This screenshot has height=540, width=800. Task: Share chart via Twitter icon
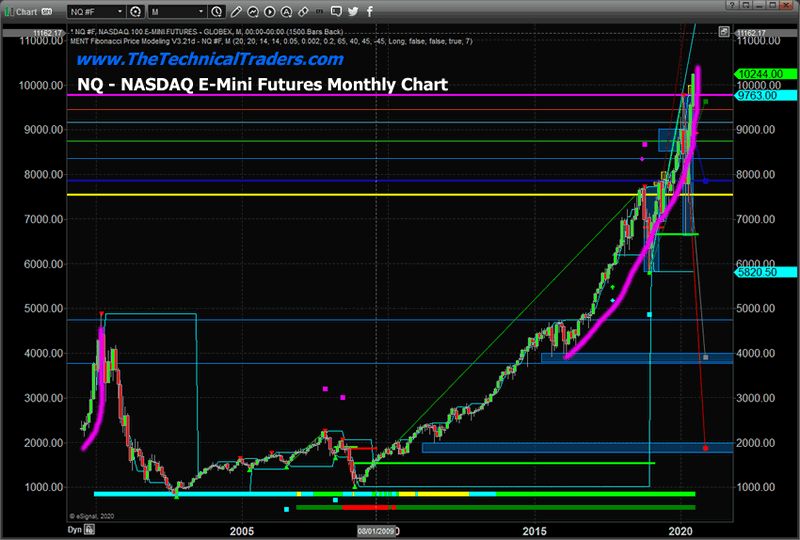(x=353, y=11)
